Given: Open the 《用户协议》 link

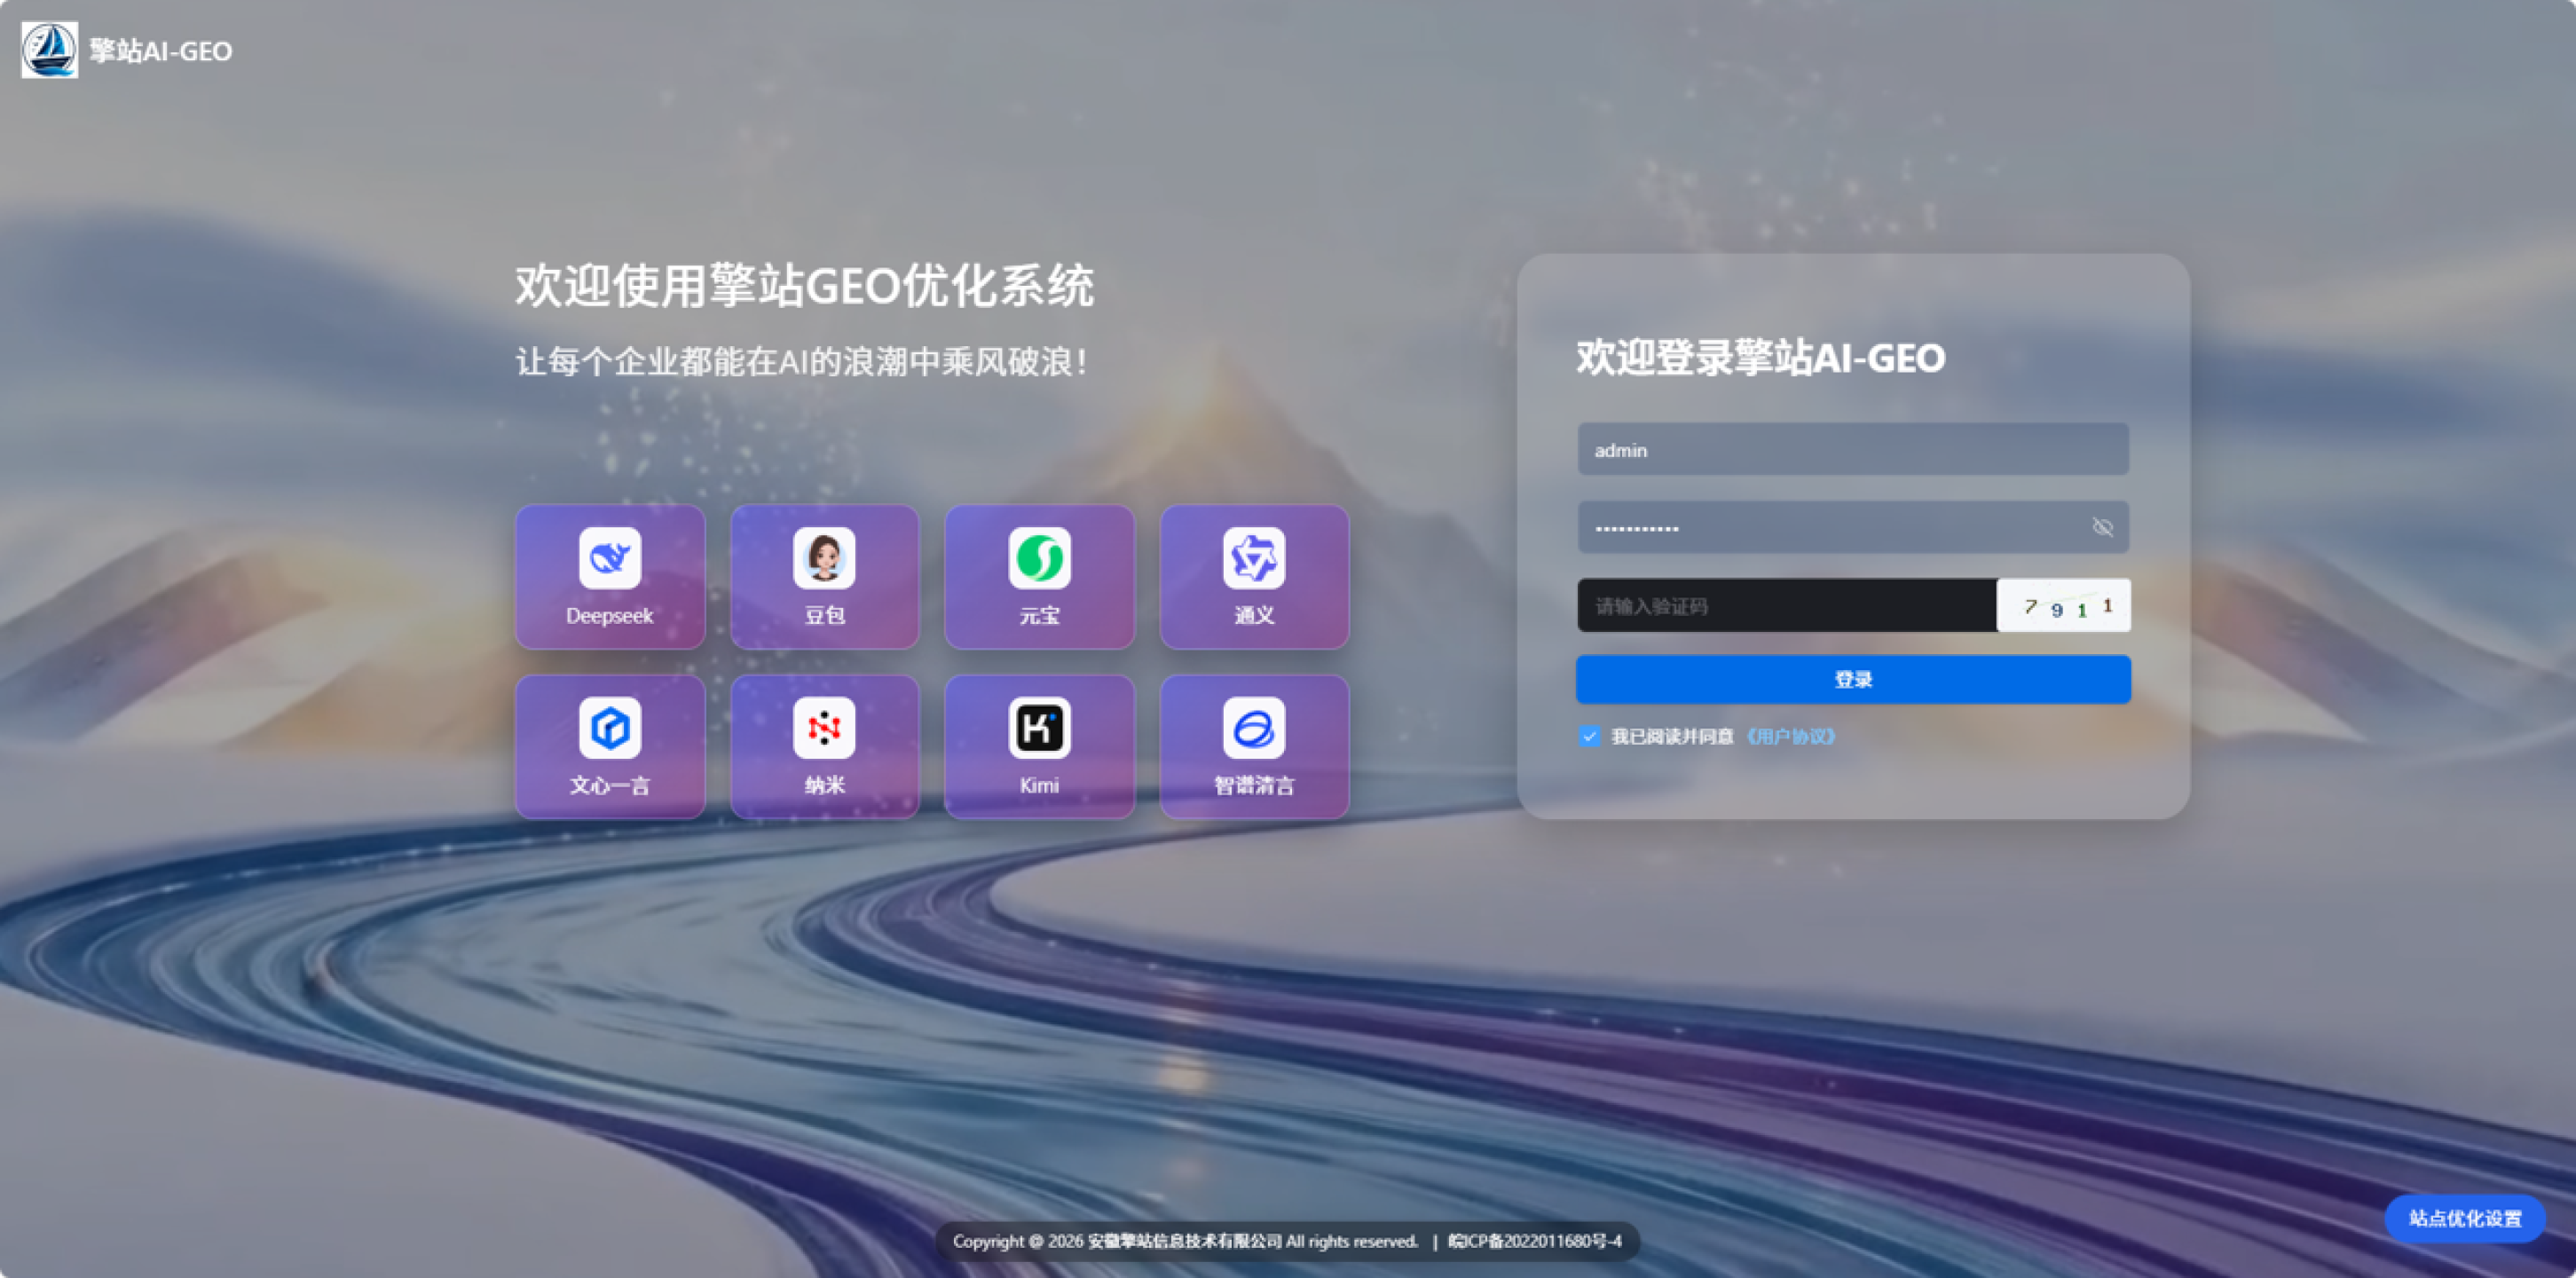Looking at the screenshot, I should (x=1790, y=736).
